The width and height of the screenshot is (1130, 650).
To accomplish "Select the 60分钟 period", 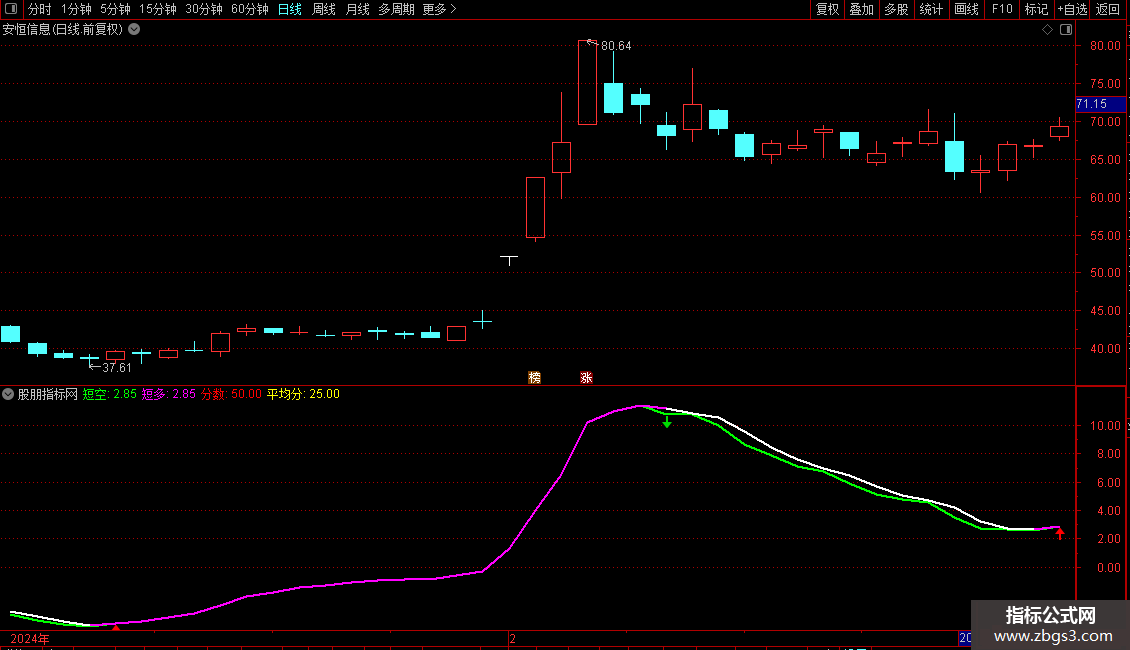I will click(x=249, y=9).
